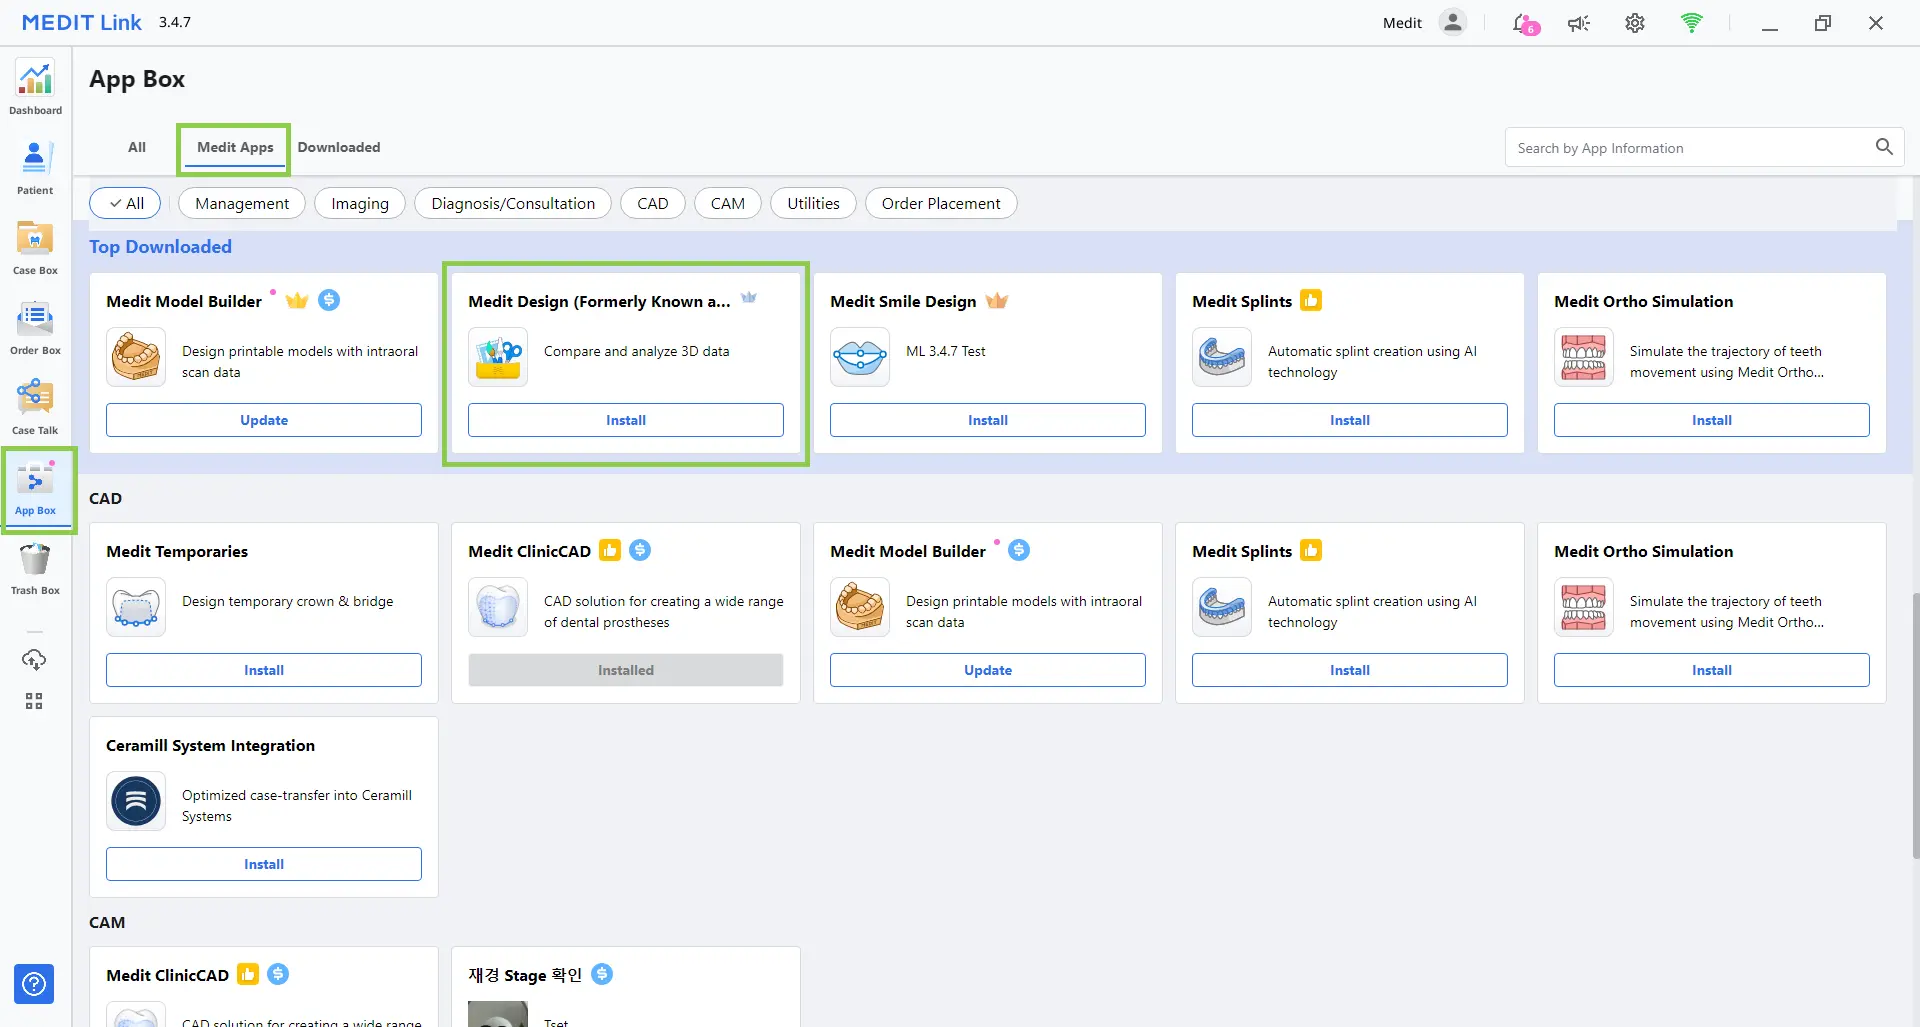The height and width of the screenshot is (1027, 1920).
Task: Click the Medit Smile Design app icon
Action: [x=860, y=357]
